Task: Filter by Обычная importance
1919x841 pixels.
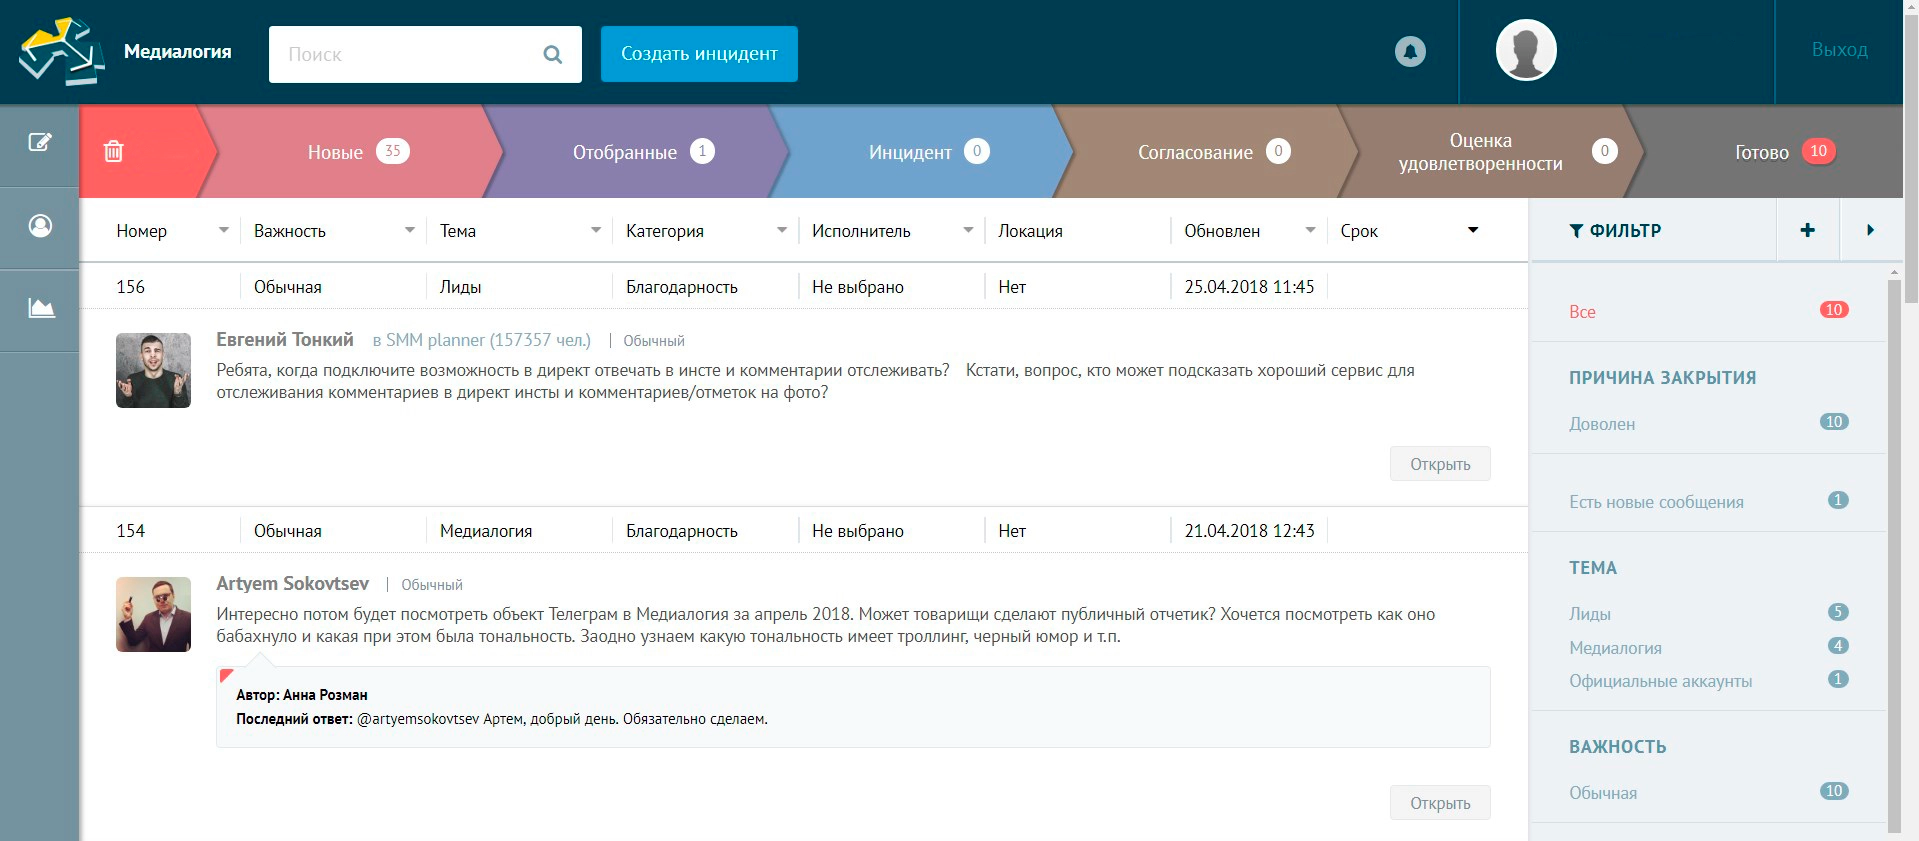Action: point(1603,793)
